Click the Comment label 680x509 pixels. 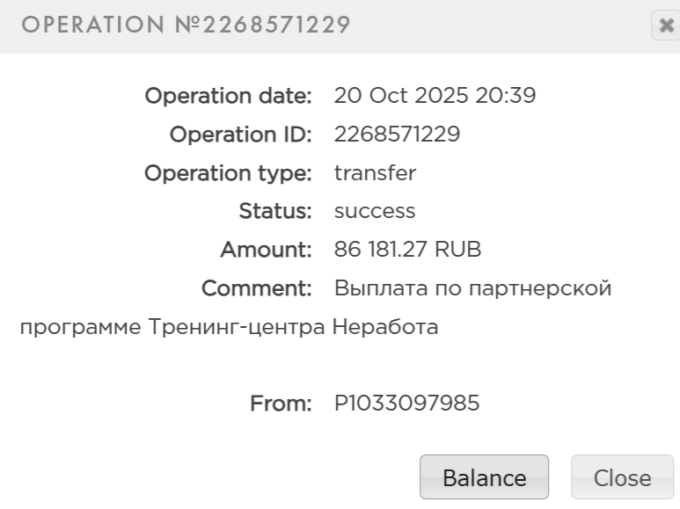click(257, 289)
